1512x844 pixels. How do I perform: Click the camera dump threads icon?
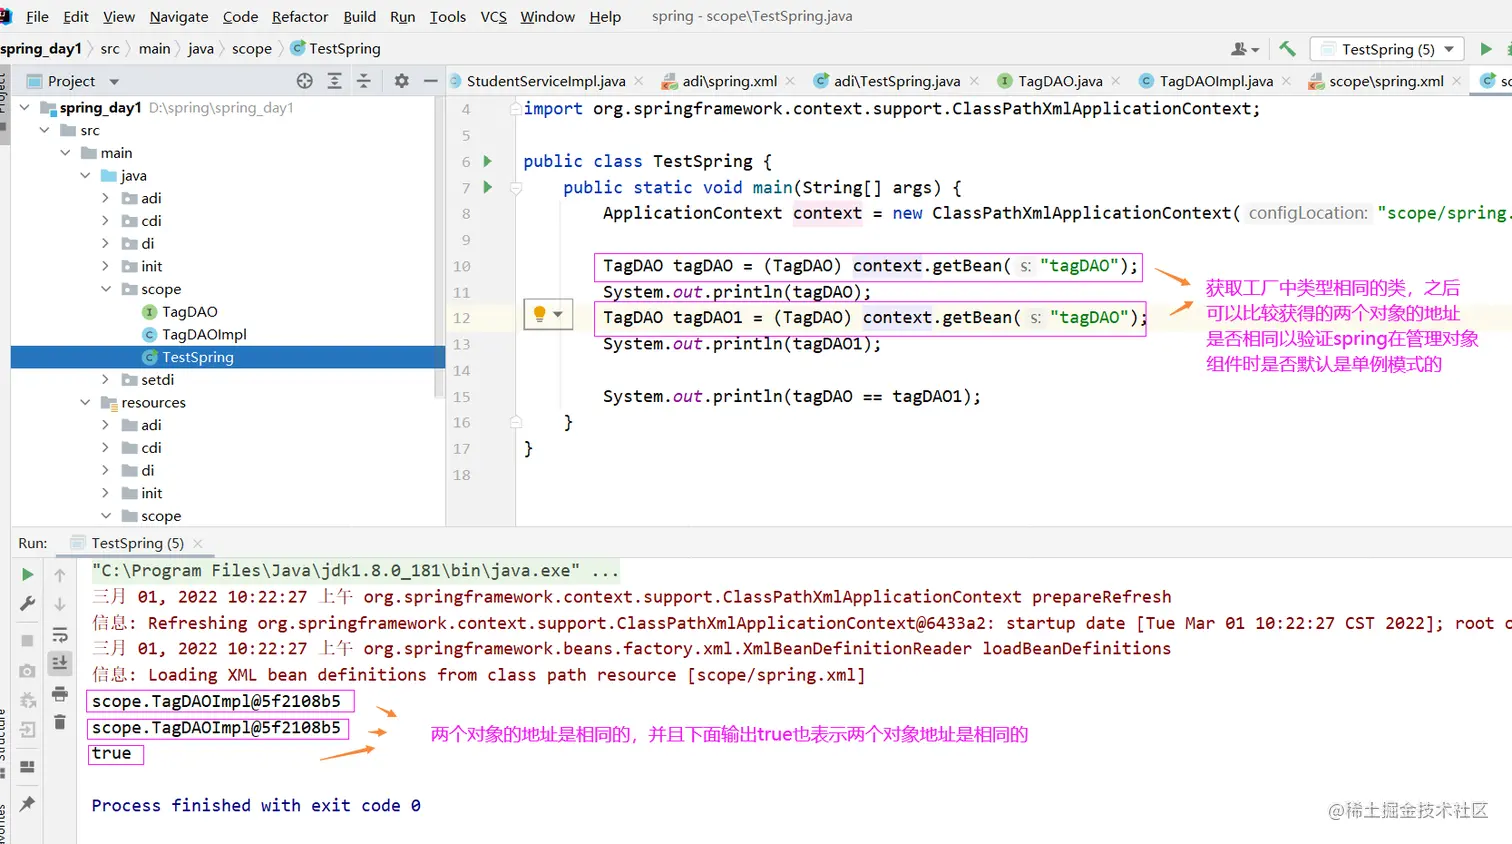[28, 670]
